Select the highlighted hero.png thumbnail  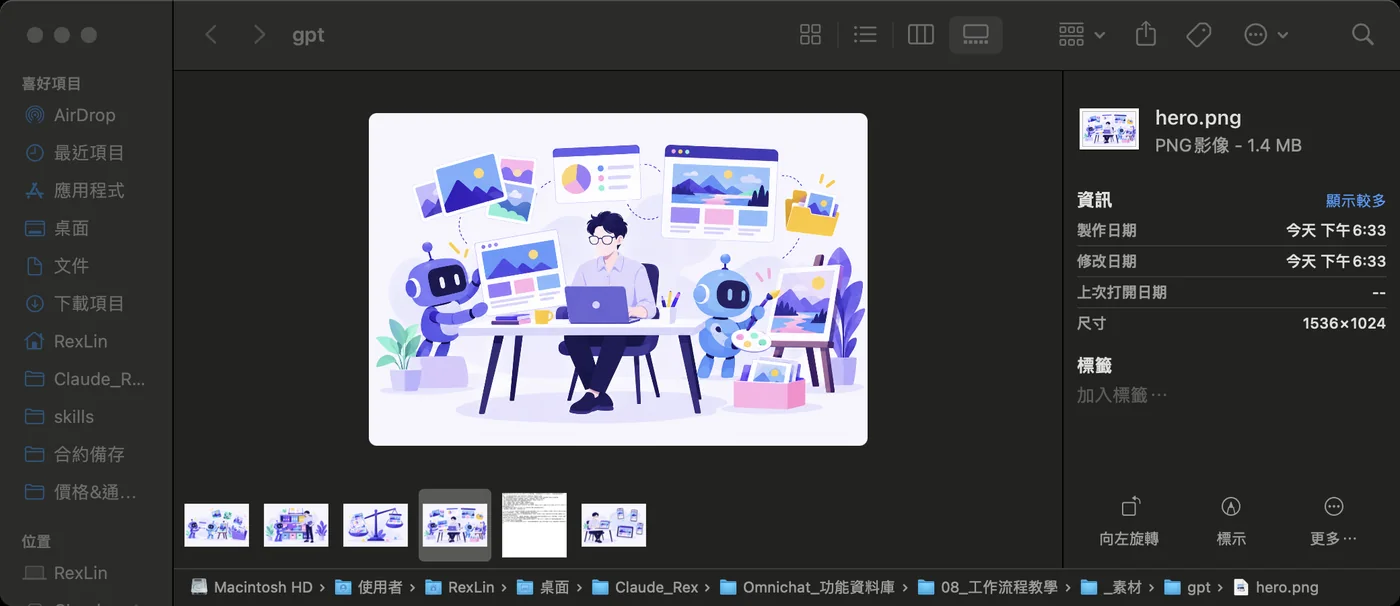455,525
